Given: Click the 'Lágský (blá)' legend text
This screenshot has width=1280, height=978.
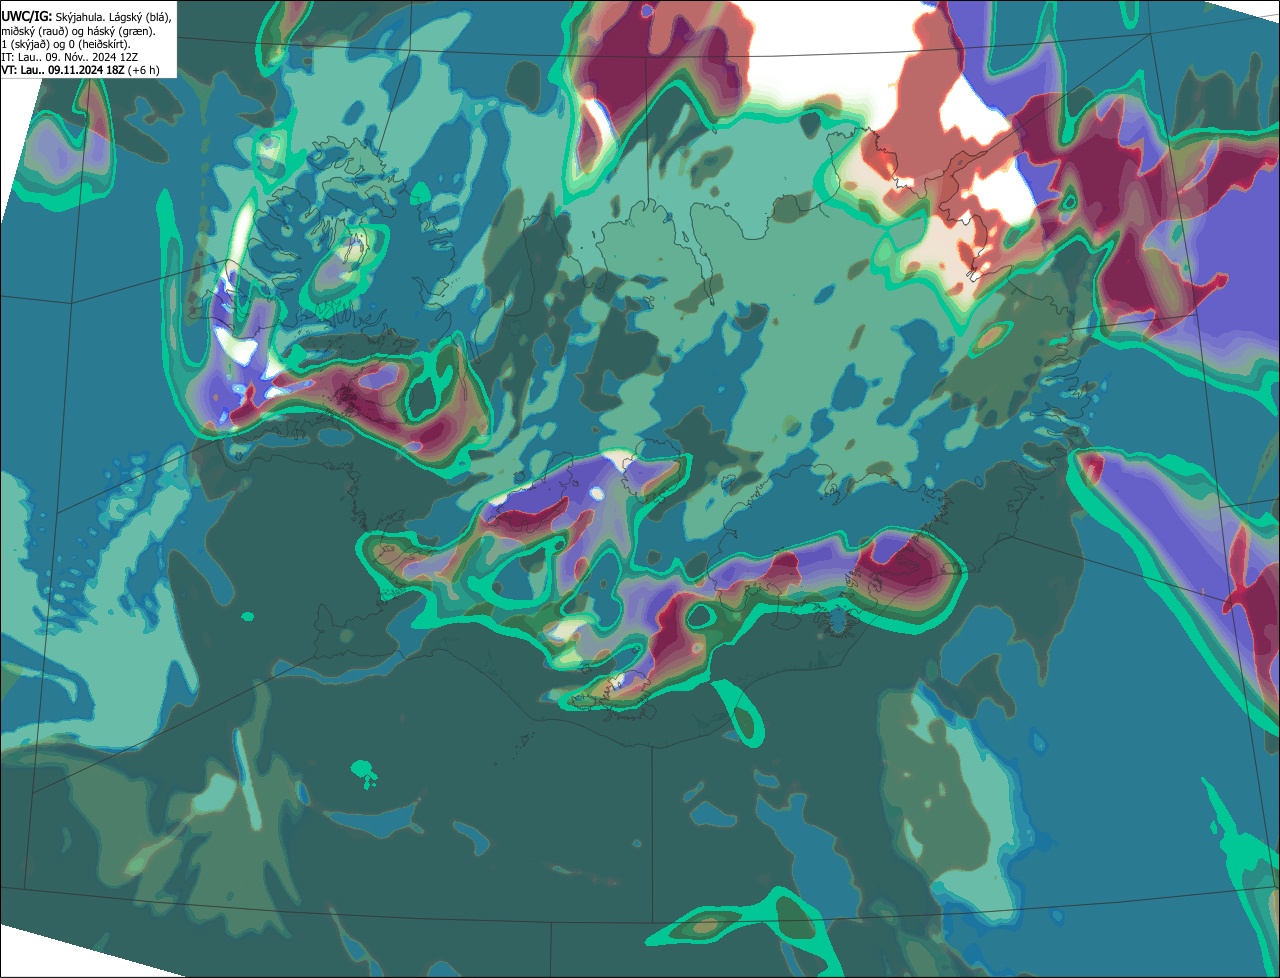Looking at the screenshot, I should coord(141,17).
